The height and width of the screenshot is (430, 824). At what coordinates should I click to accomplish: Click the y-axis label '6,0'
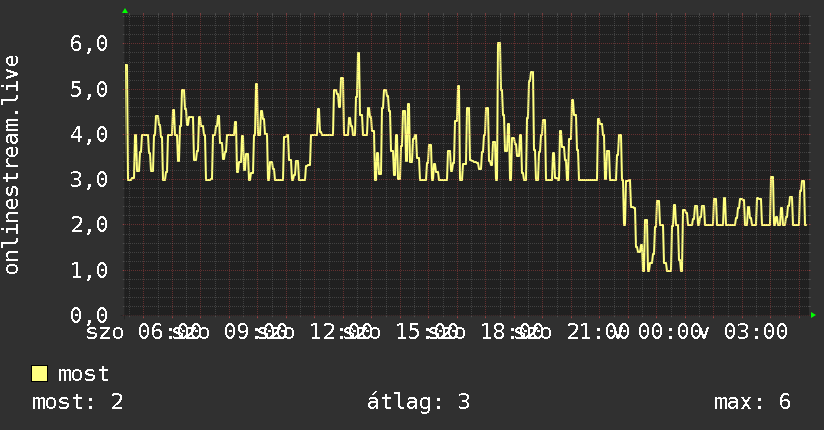pos(89,44)
